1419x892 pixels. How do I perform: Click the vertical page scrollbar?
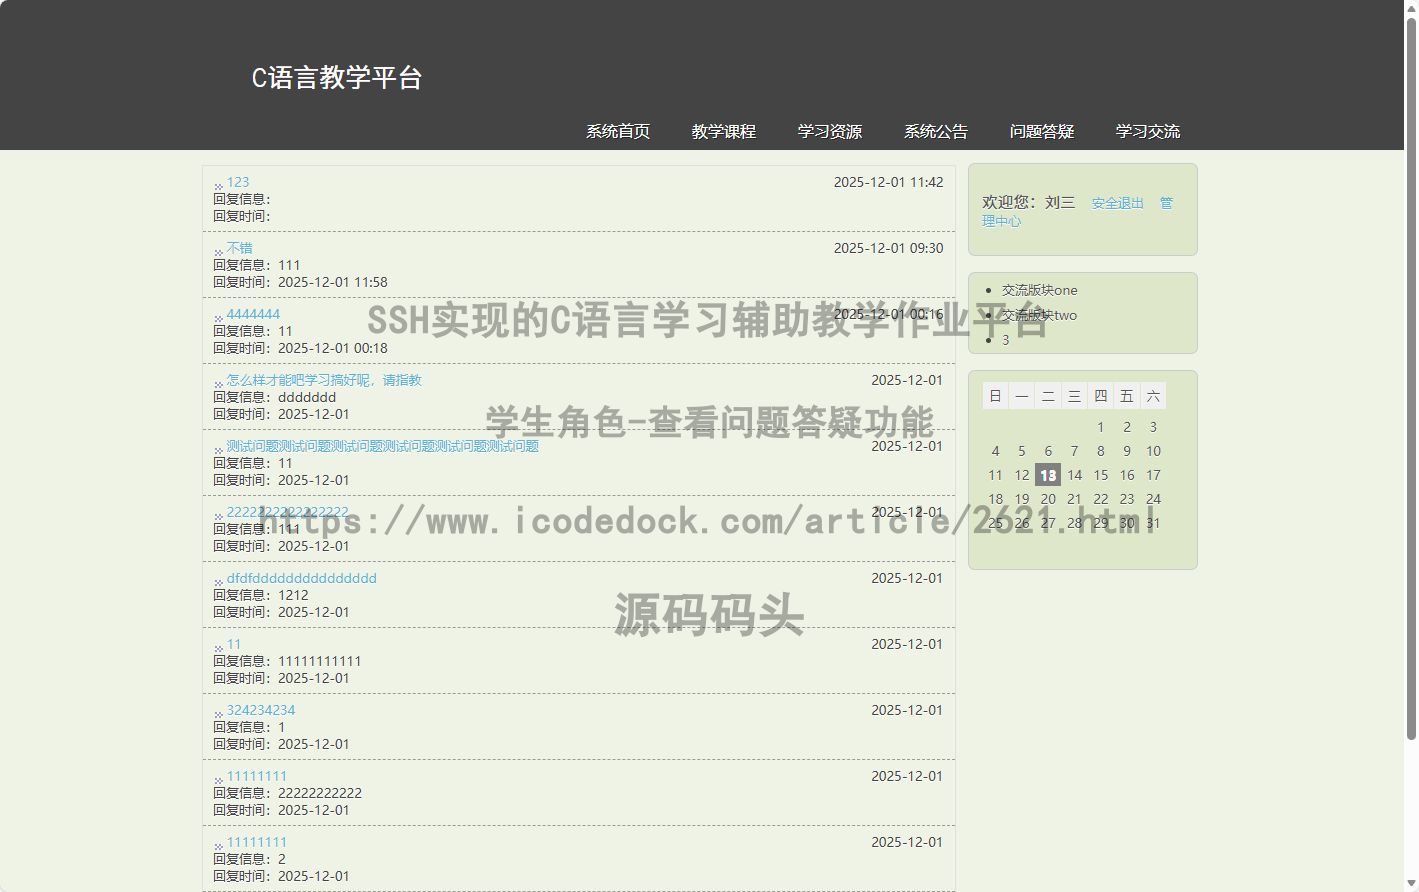pyautogui.click(x=1411, y=380)
